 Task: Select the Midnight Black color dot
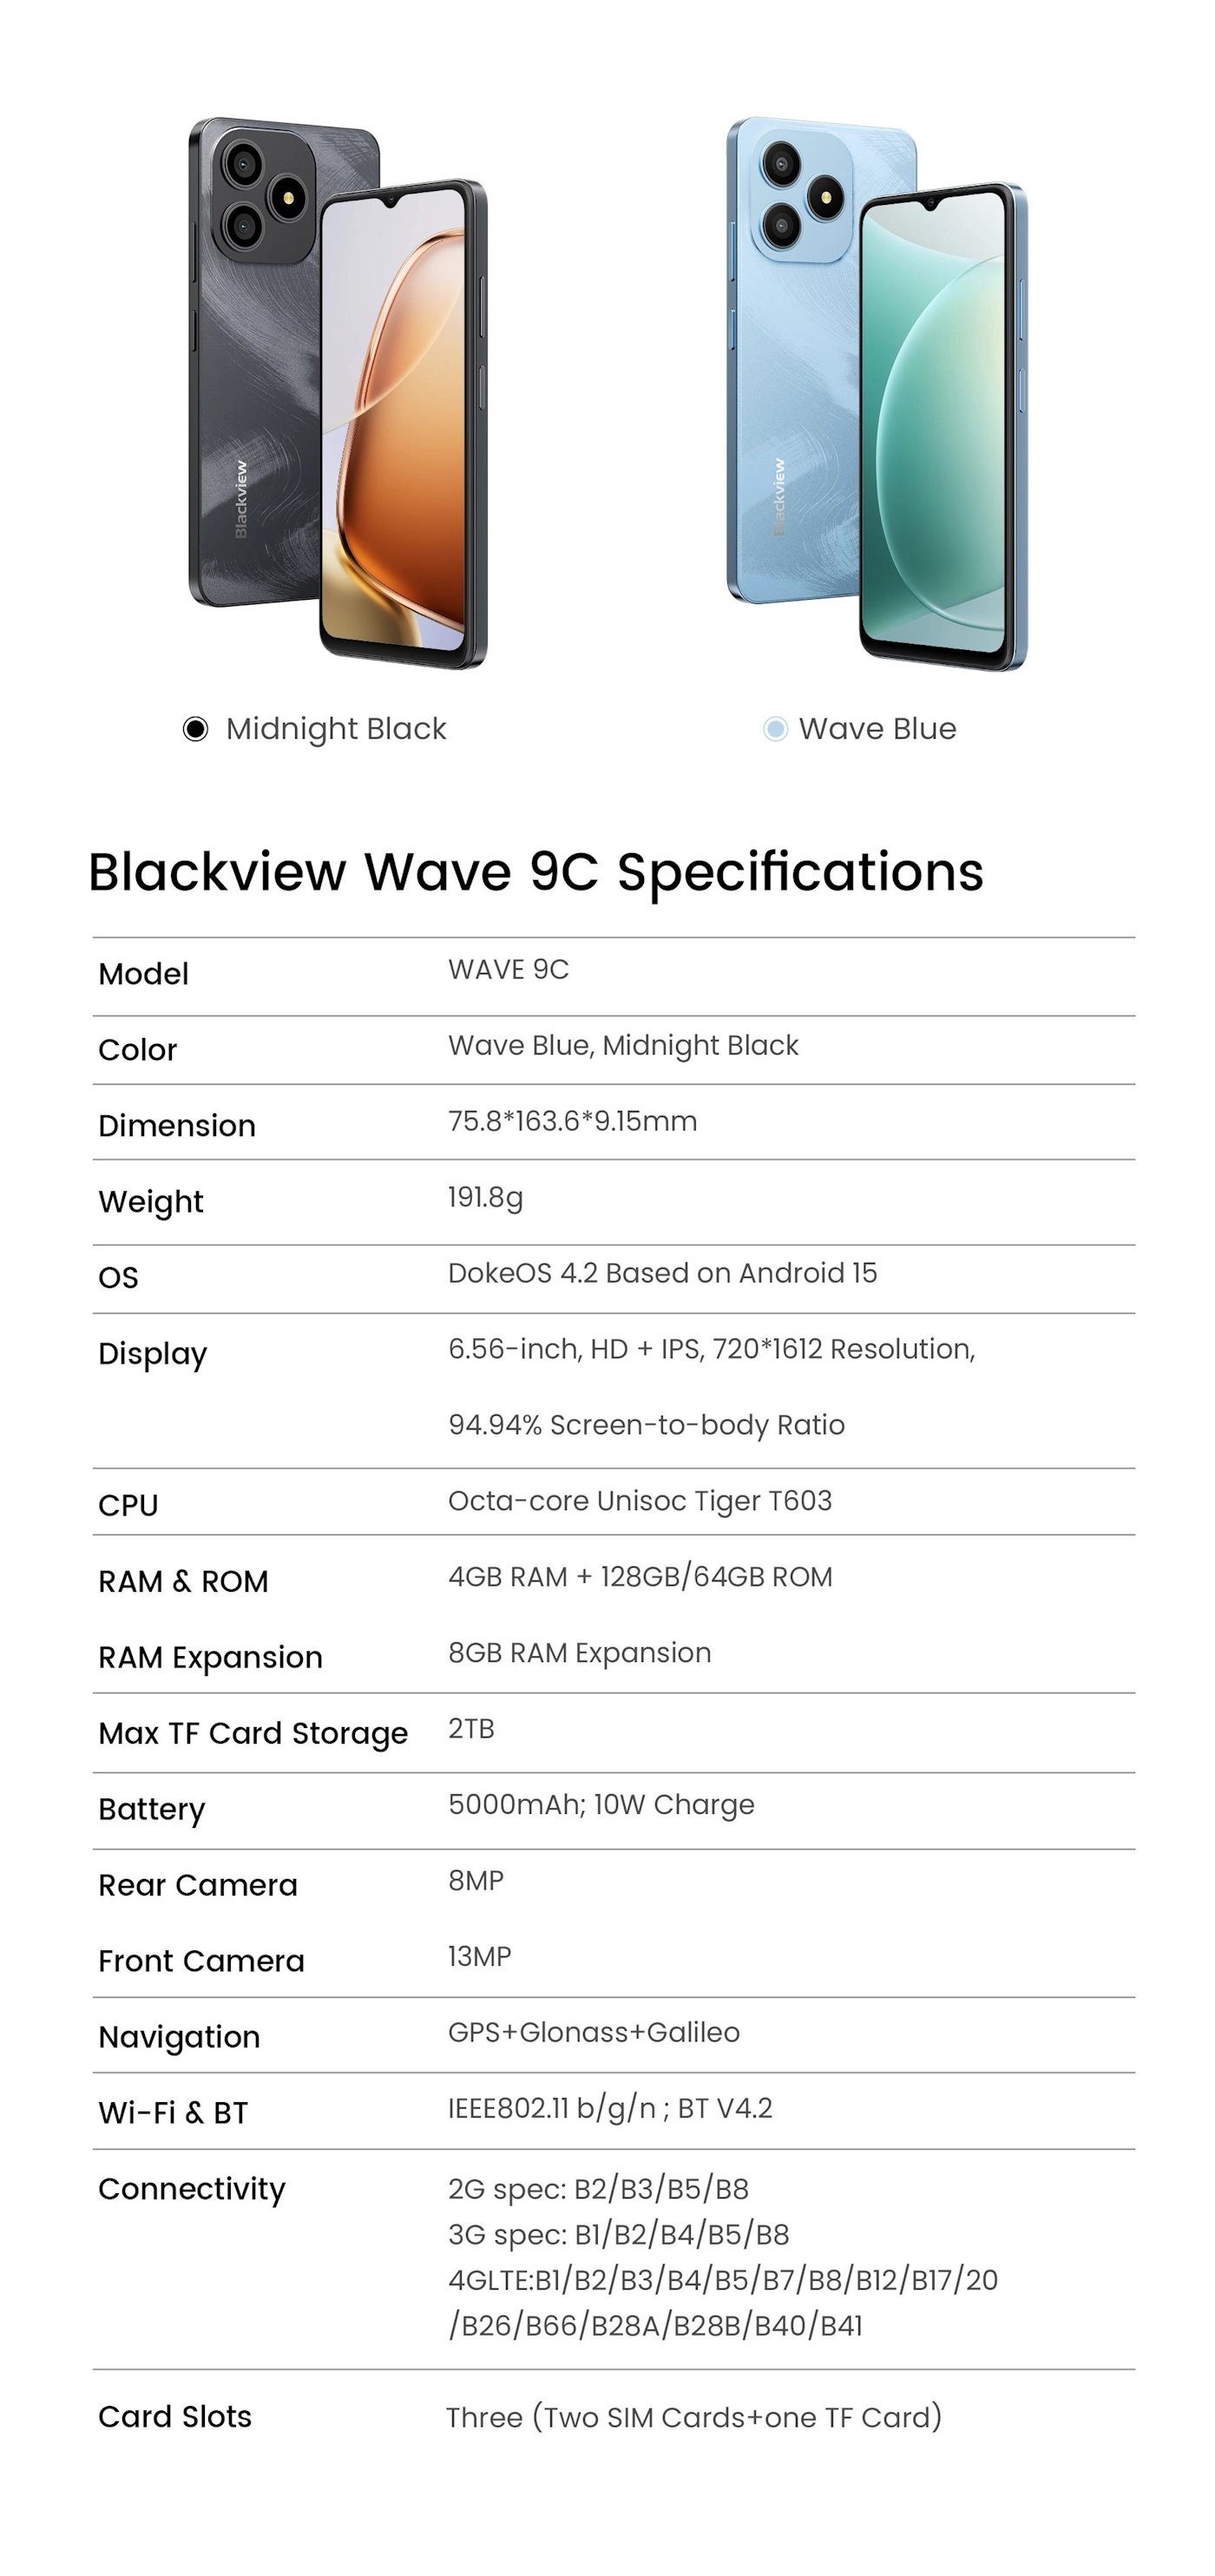tap(196, 729)
